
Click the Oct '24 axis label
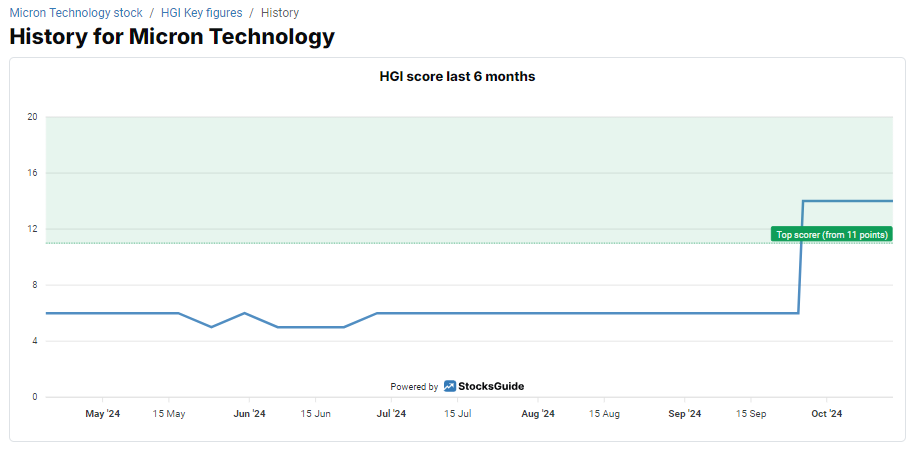[x=827, y=414]
